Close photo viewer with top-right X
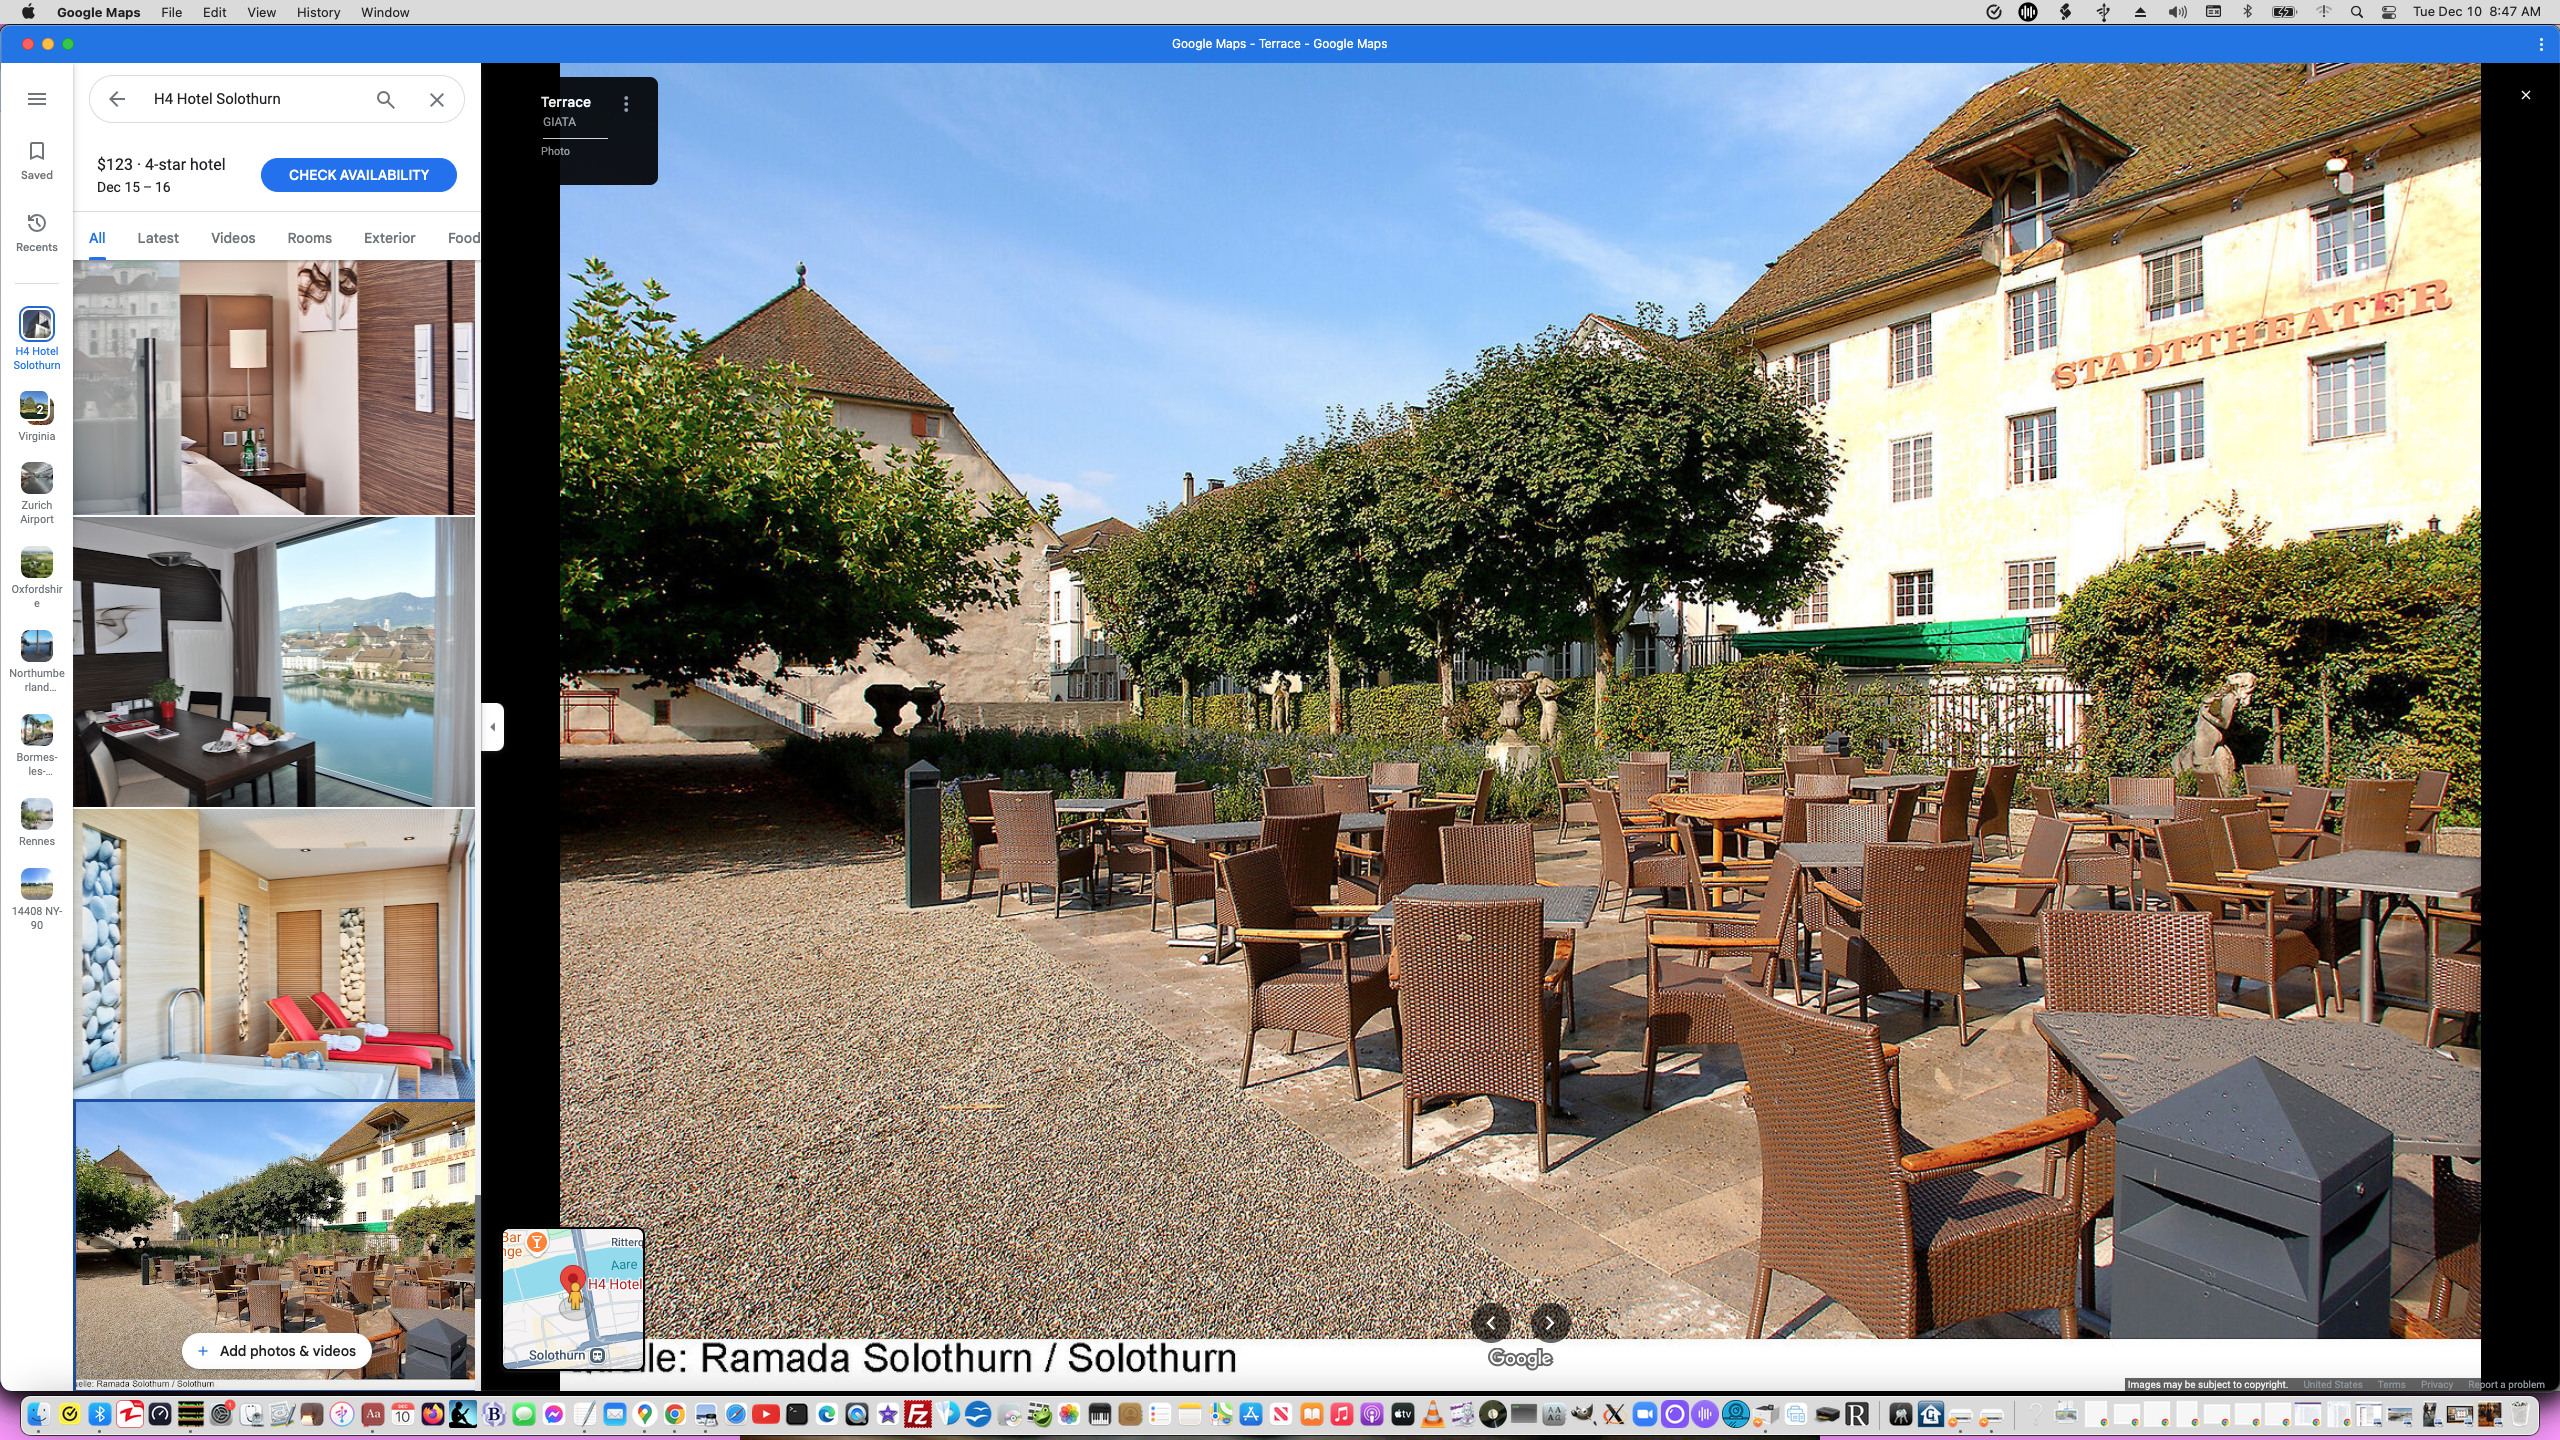The width and height of the screenshot is (2560, 1440). pyautogui.click(x=2525, y=95)
